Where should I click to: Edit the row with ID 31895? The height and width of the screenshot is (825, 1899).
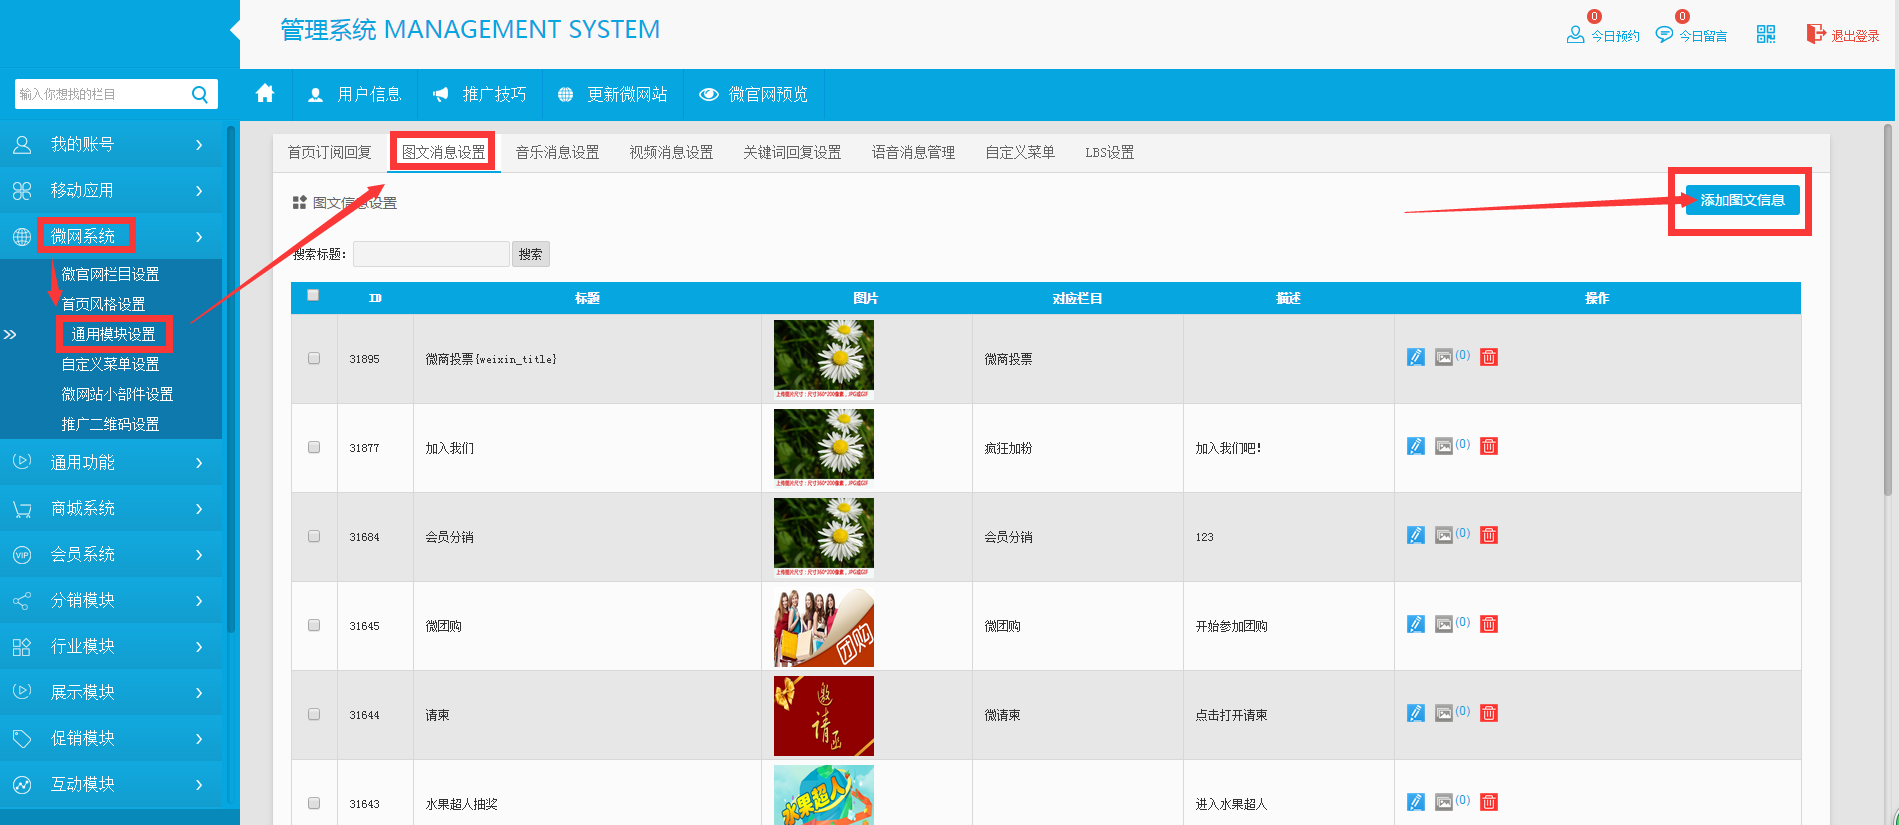[1416, 357]
